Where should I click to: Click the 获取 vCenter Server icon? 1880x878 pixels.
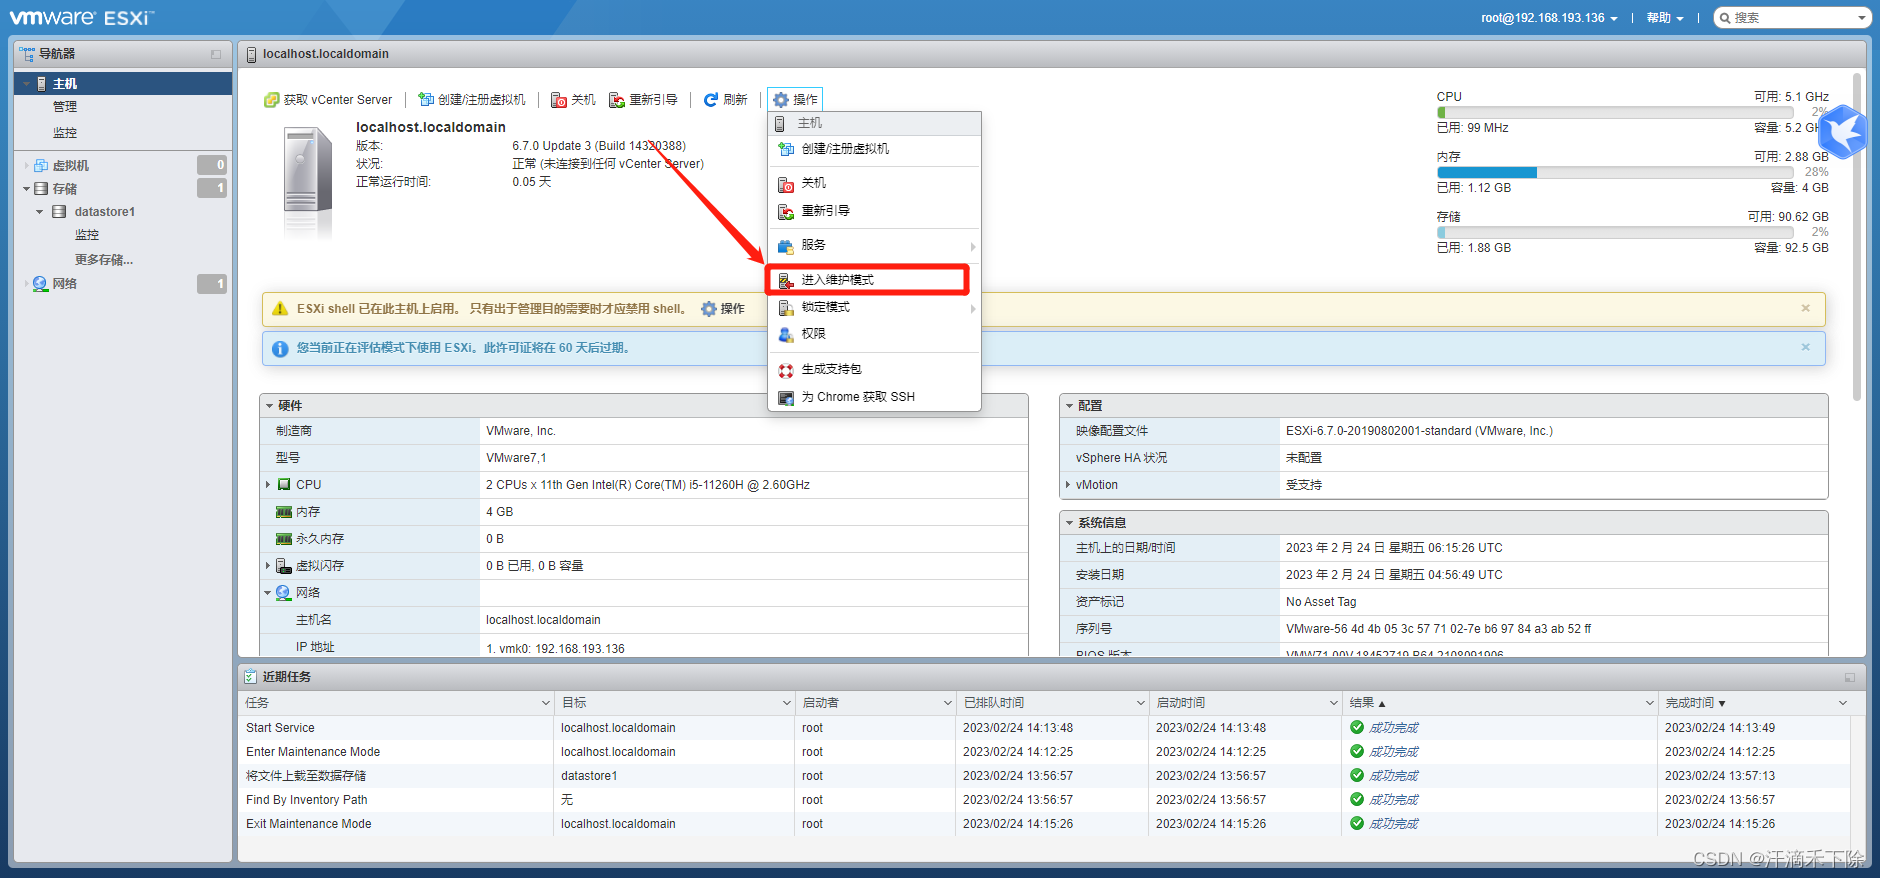point(271,100)
